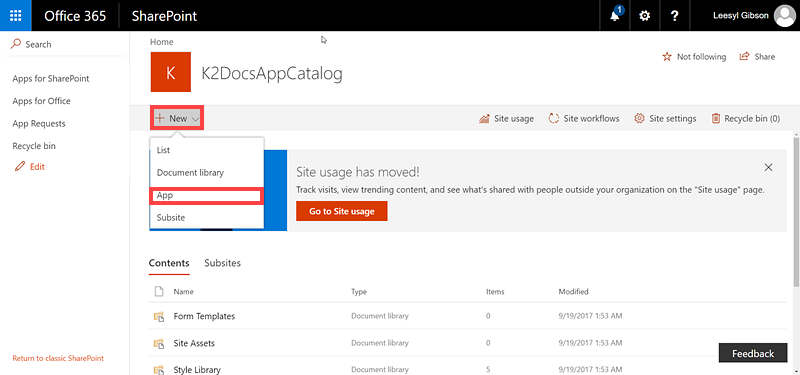This screenshot has height=375, width=800.
Task: Click the Site usage chart icon
Action: (x=484, y=118)
